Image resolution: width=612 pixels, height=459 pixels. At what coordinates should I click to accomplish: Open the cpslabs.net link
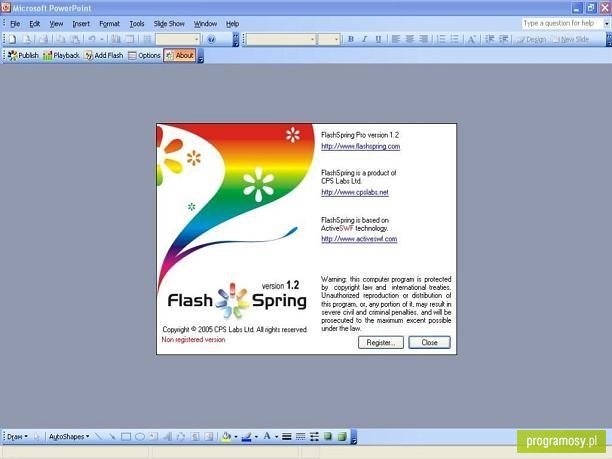click(355, 192)
